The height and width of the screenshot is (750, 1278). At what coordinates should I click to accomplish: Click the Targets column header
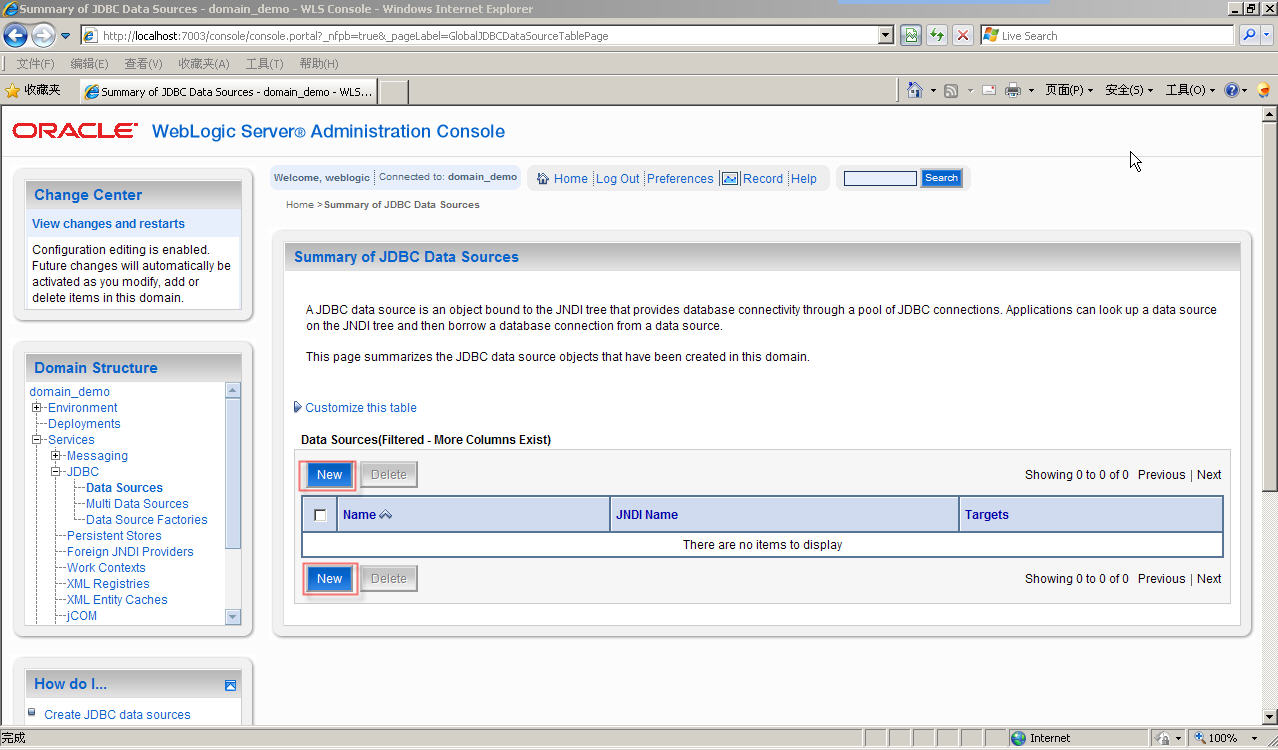tap(987, 515)
